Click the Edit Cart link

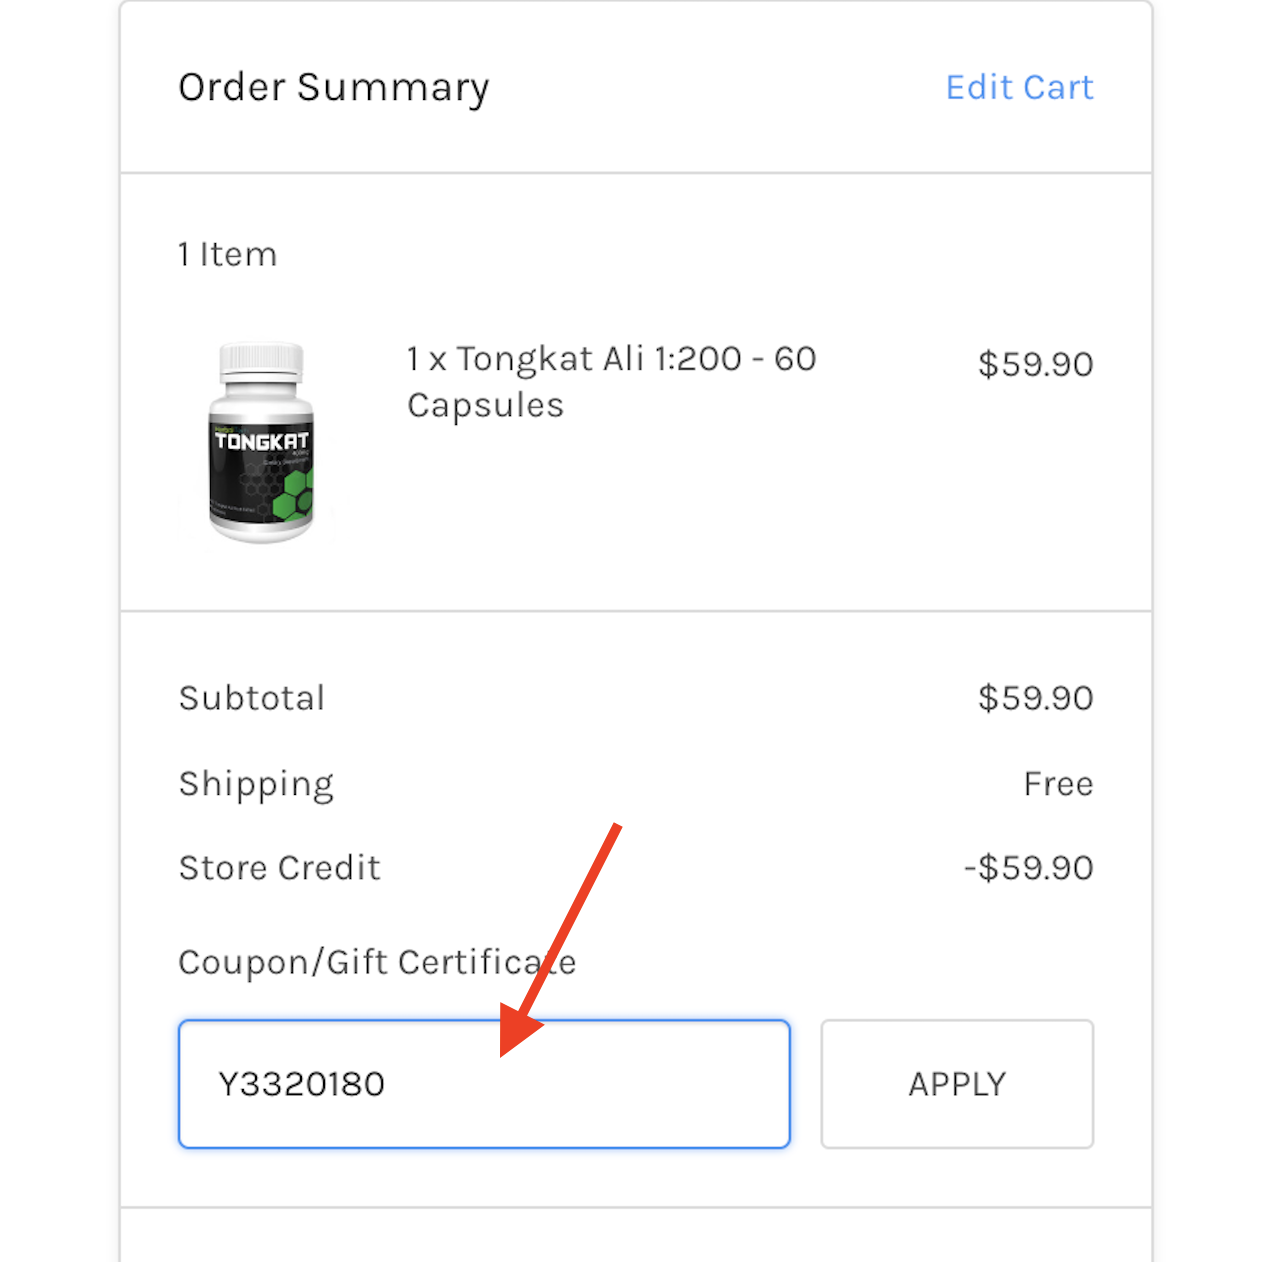(1019, 88)
